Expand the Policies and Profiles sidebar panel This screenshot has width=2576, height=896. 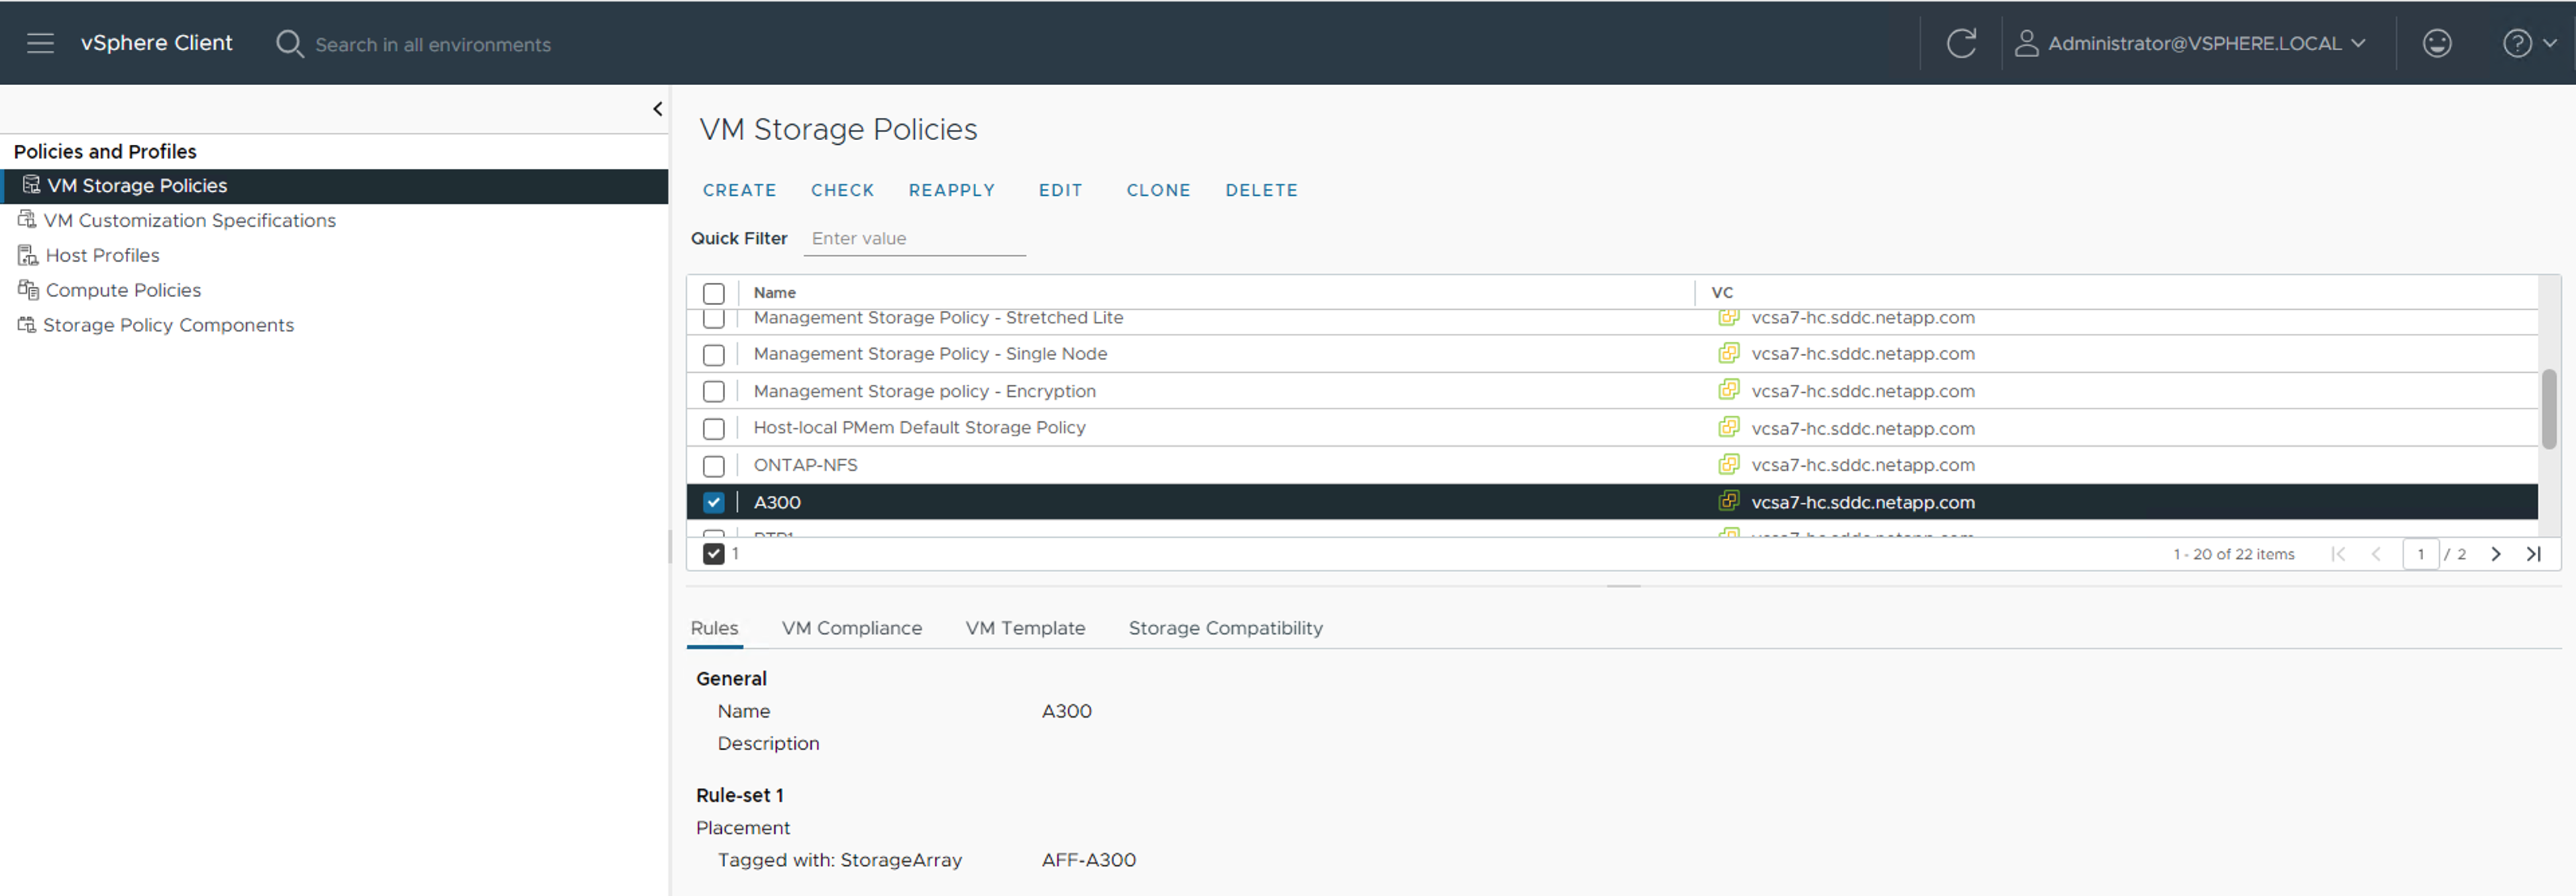coord(654,107)
